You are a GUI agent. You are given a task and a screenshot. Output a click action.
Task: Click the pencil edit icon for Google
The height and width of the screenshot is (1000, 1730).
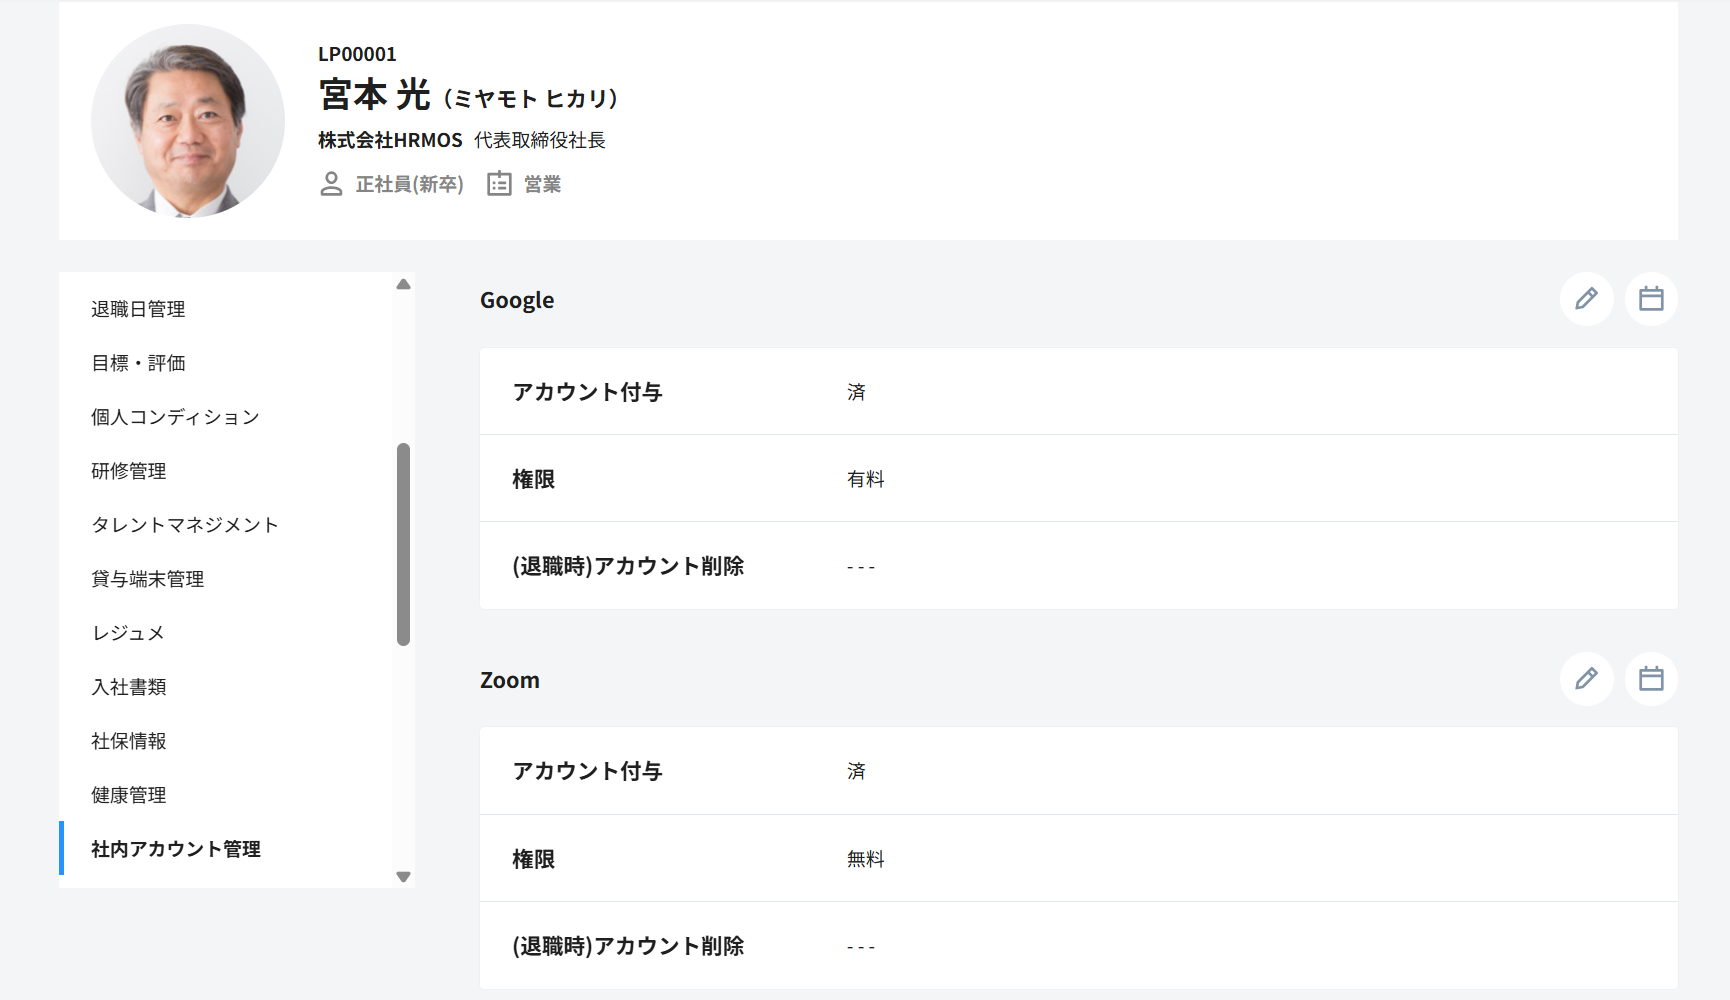tap(1586, 299)
